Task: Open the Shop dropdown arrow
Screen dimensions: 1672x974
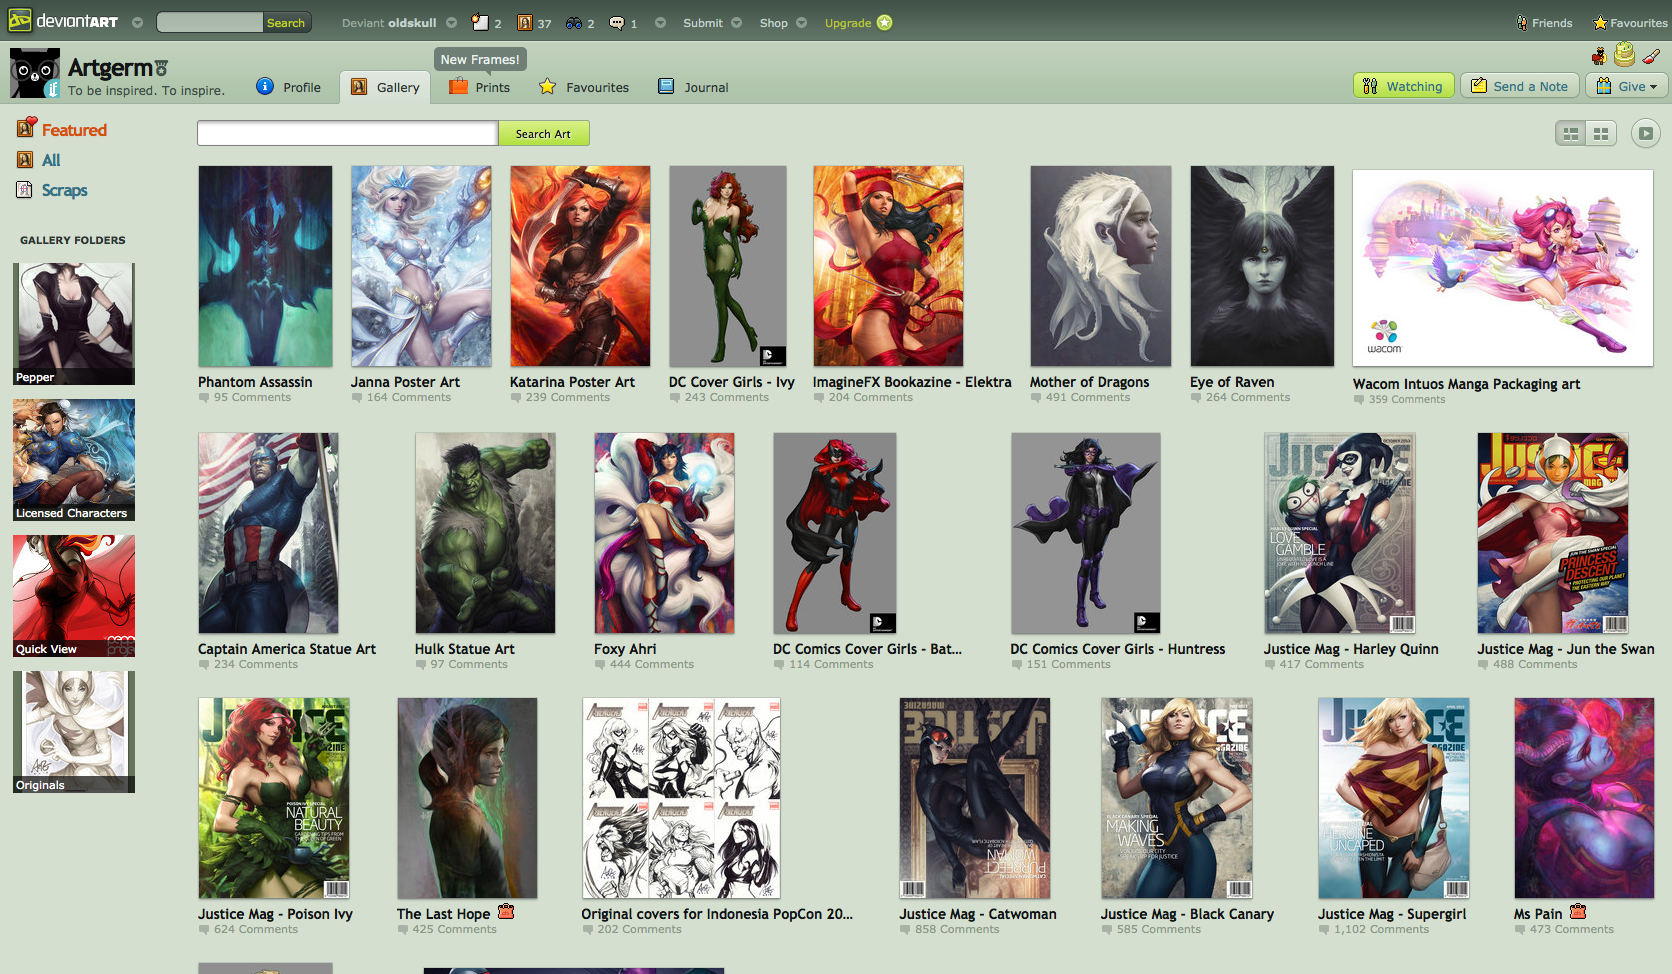Action: coord(802,22)
